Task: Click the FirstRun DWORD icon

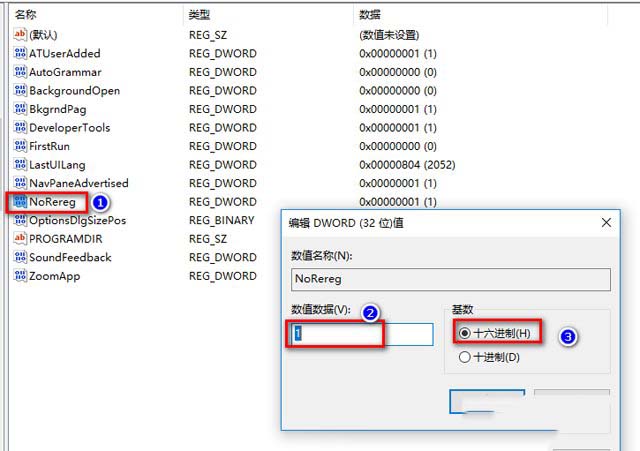Action: (20, 146)
